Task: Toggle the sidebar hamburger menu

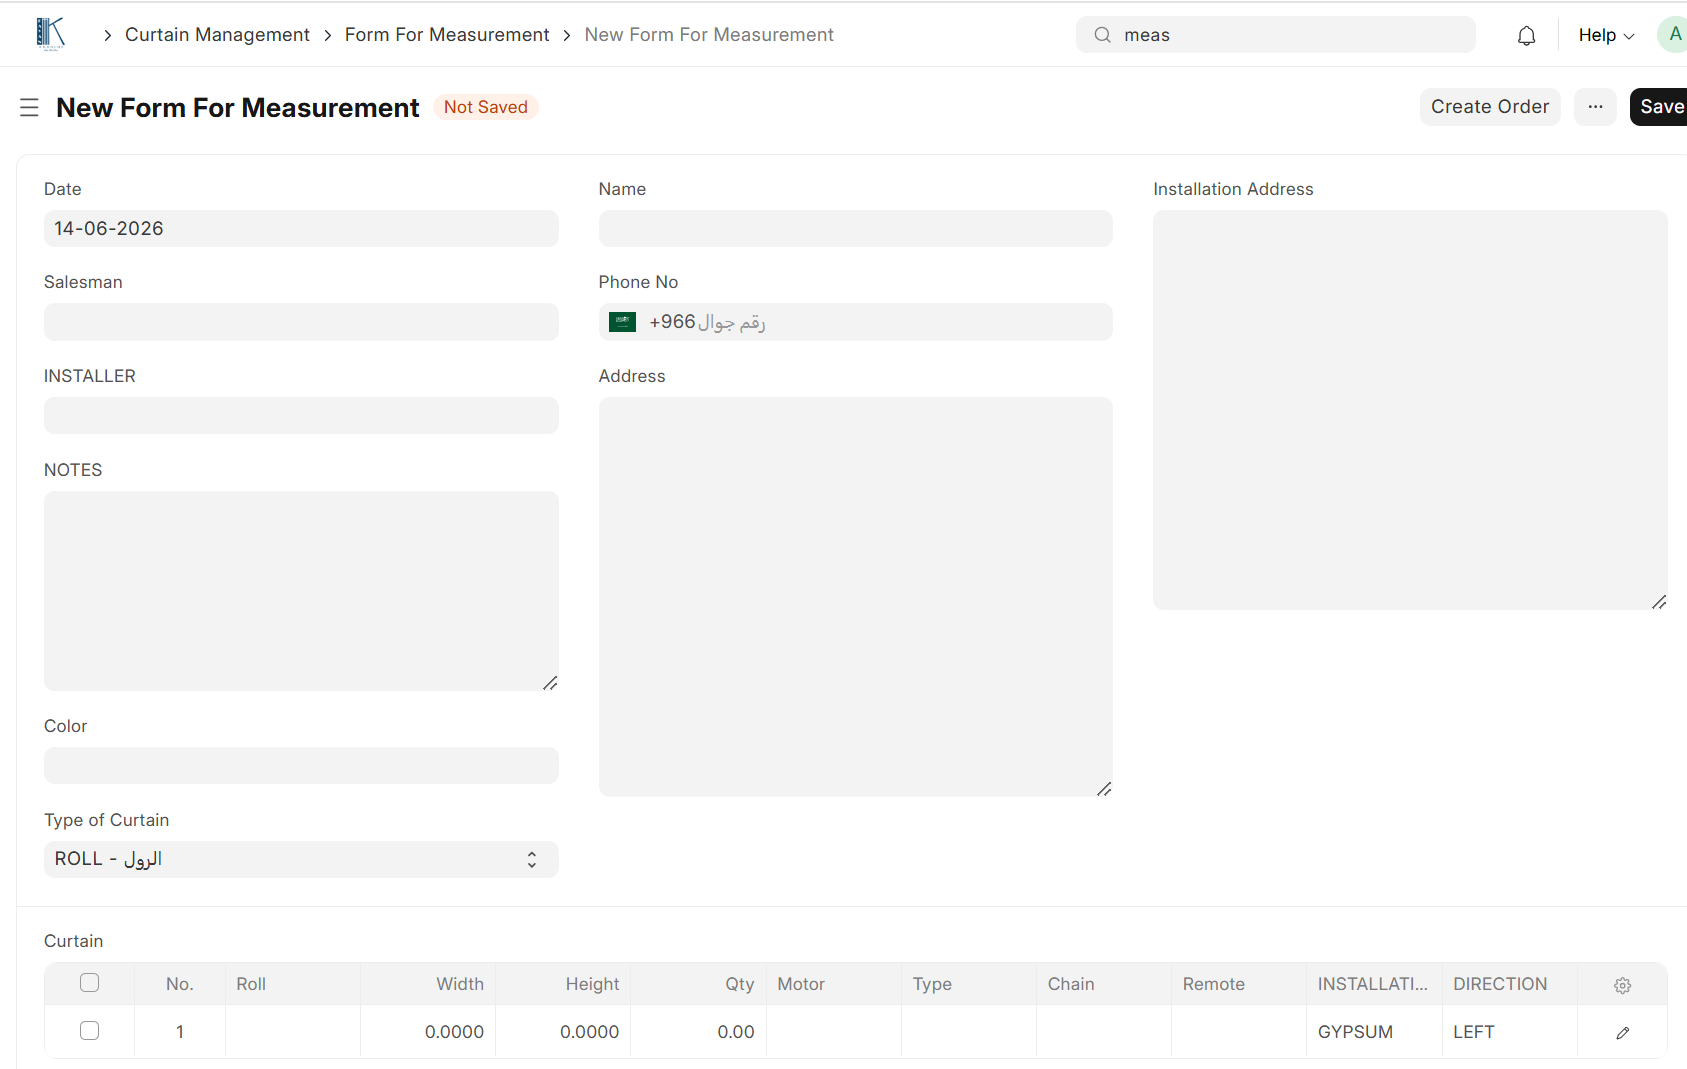Action: 29,107
